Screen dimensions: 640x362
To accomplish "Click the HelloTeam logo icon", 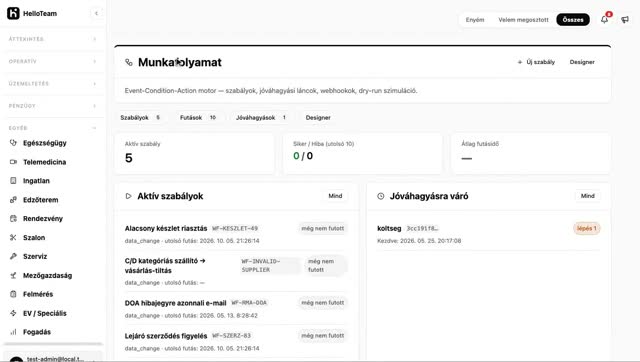I will pos(13,13).
